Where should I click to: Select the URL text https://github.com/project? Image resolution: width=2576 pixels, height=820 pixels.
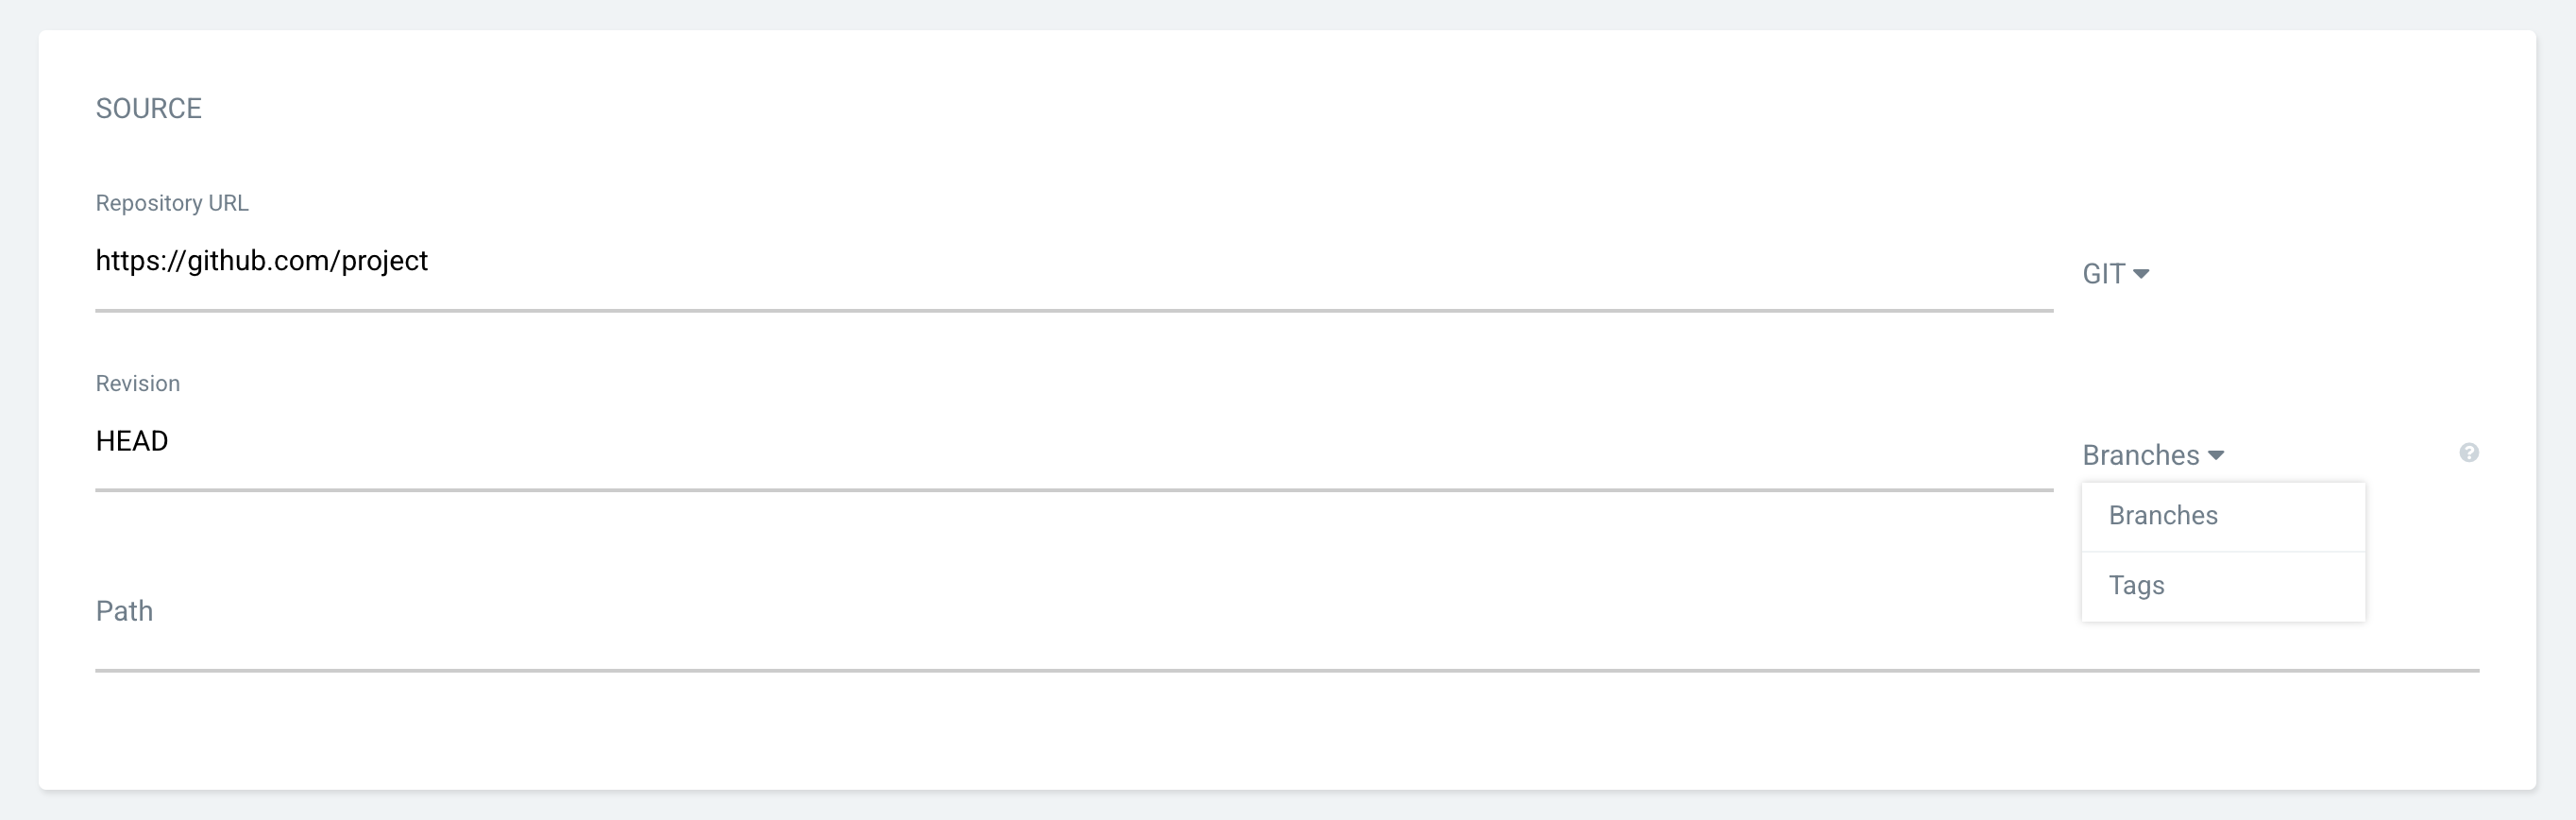[x=261, y=260]
